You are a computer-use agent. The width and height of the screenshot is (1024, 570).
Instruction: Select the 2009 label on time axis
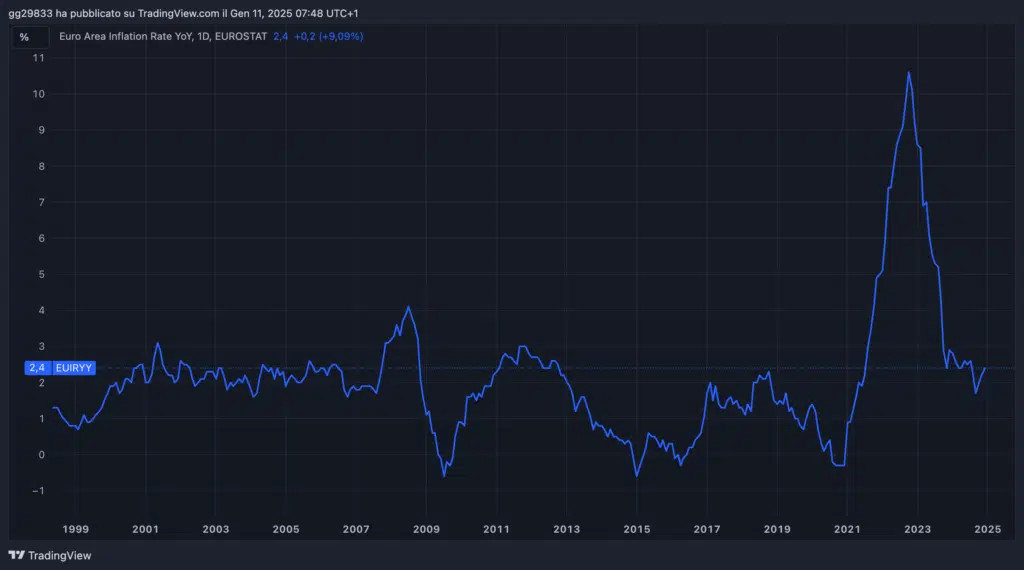click(x=426, y=529)
